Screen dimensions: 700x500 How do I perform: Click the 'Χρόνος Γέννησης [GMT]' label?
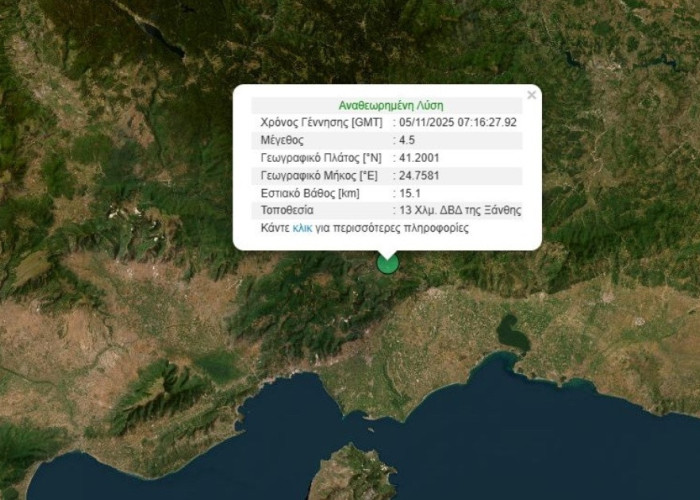(x=321, y=122)
